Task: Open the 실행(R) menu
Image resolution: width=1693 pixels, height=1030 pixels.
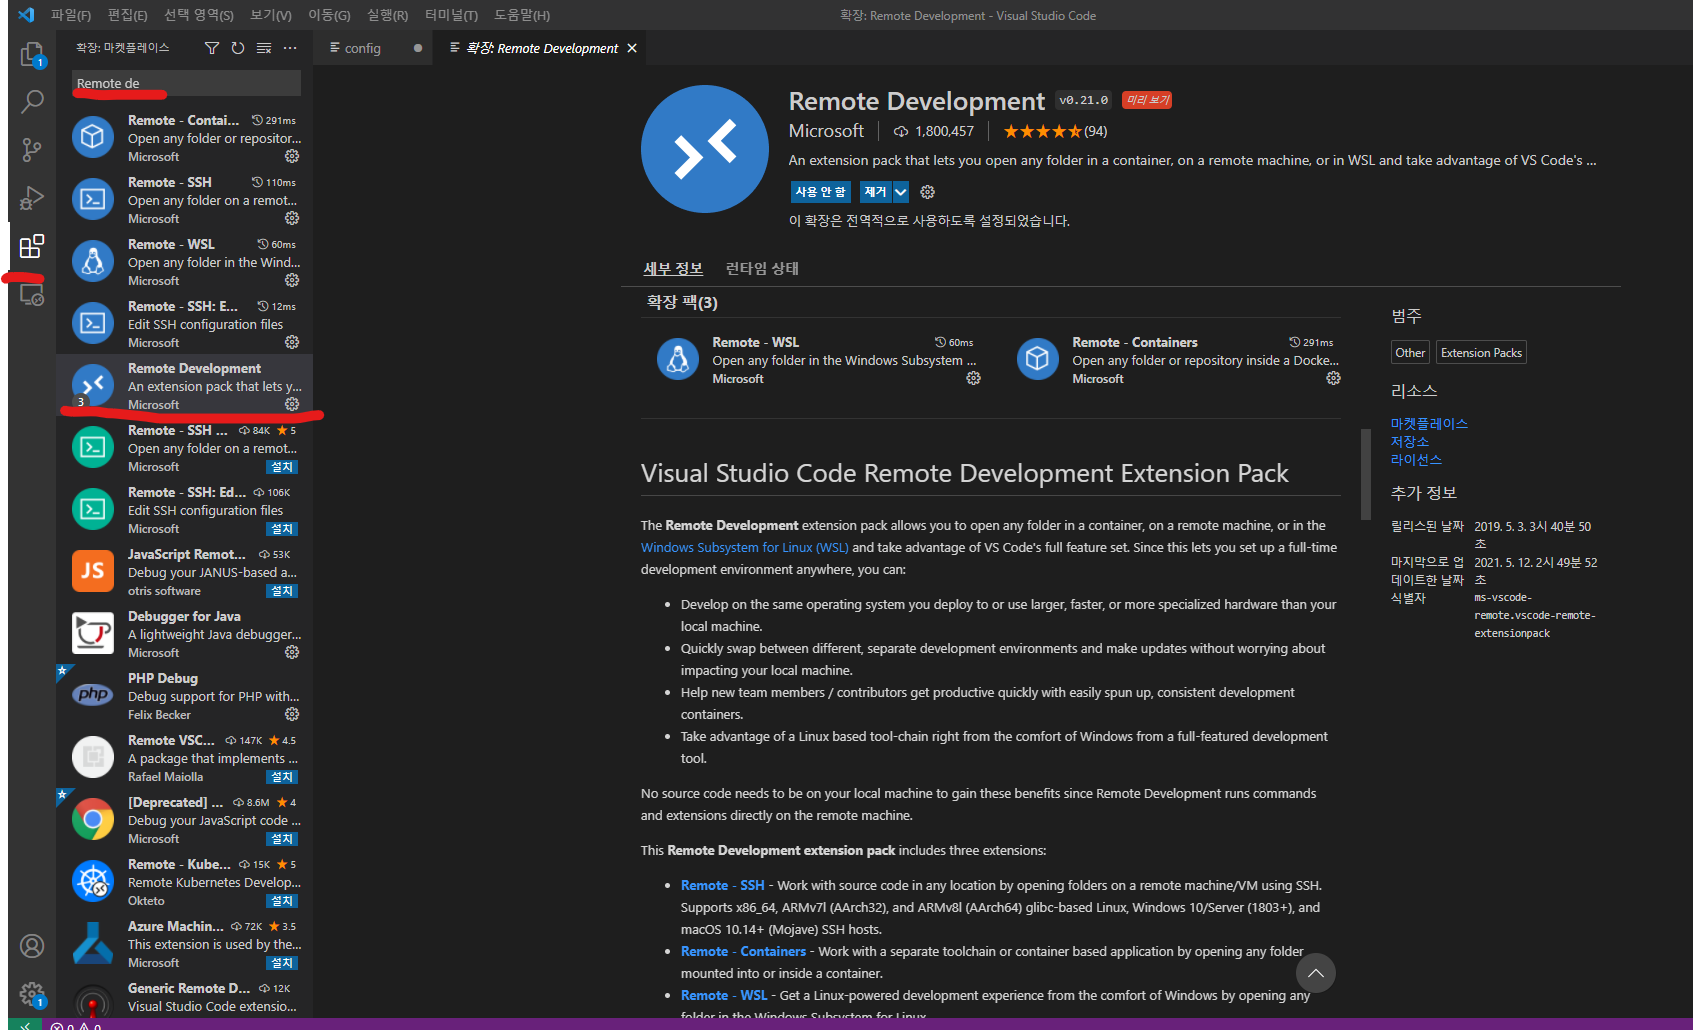Action: pos(388,15)
